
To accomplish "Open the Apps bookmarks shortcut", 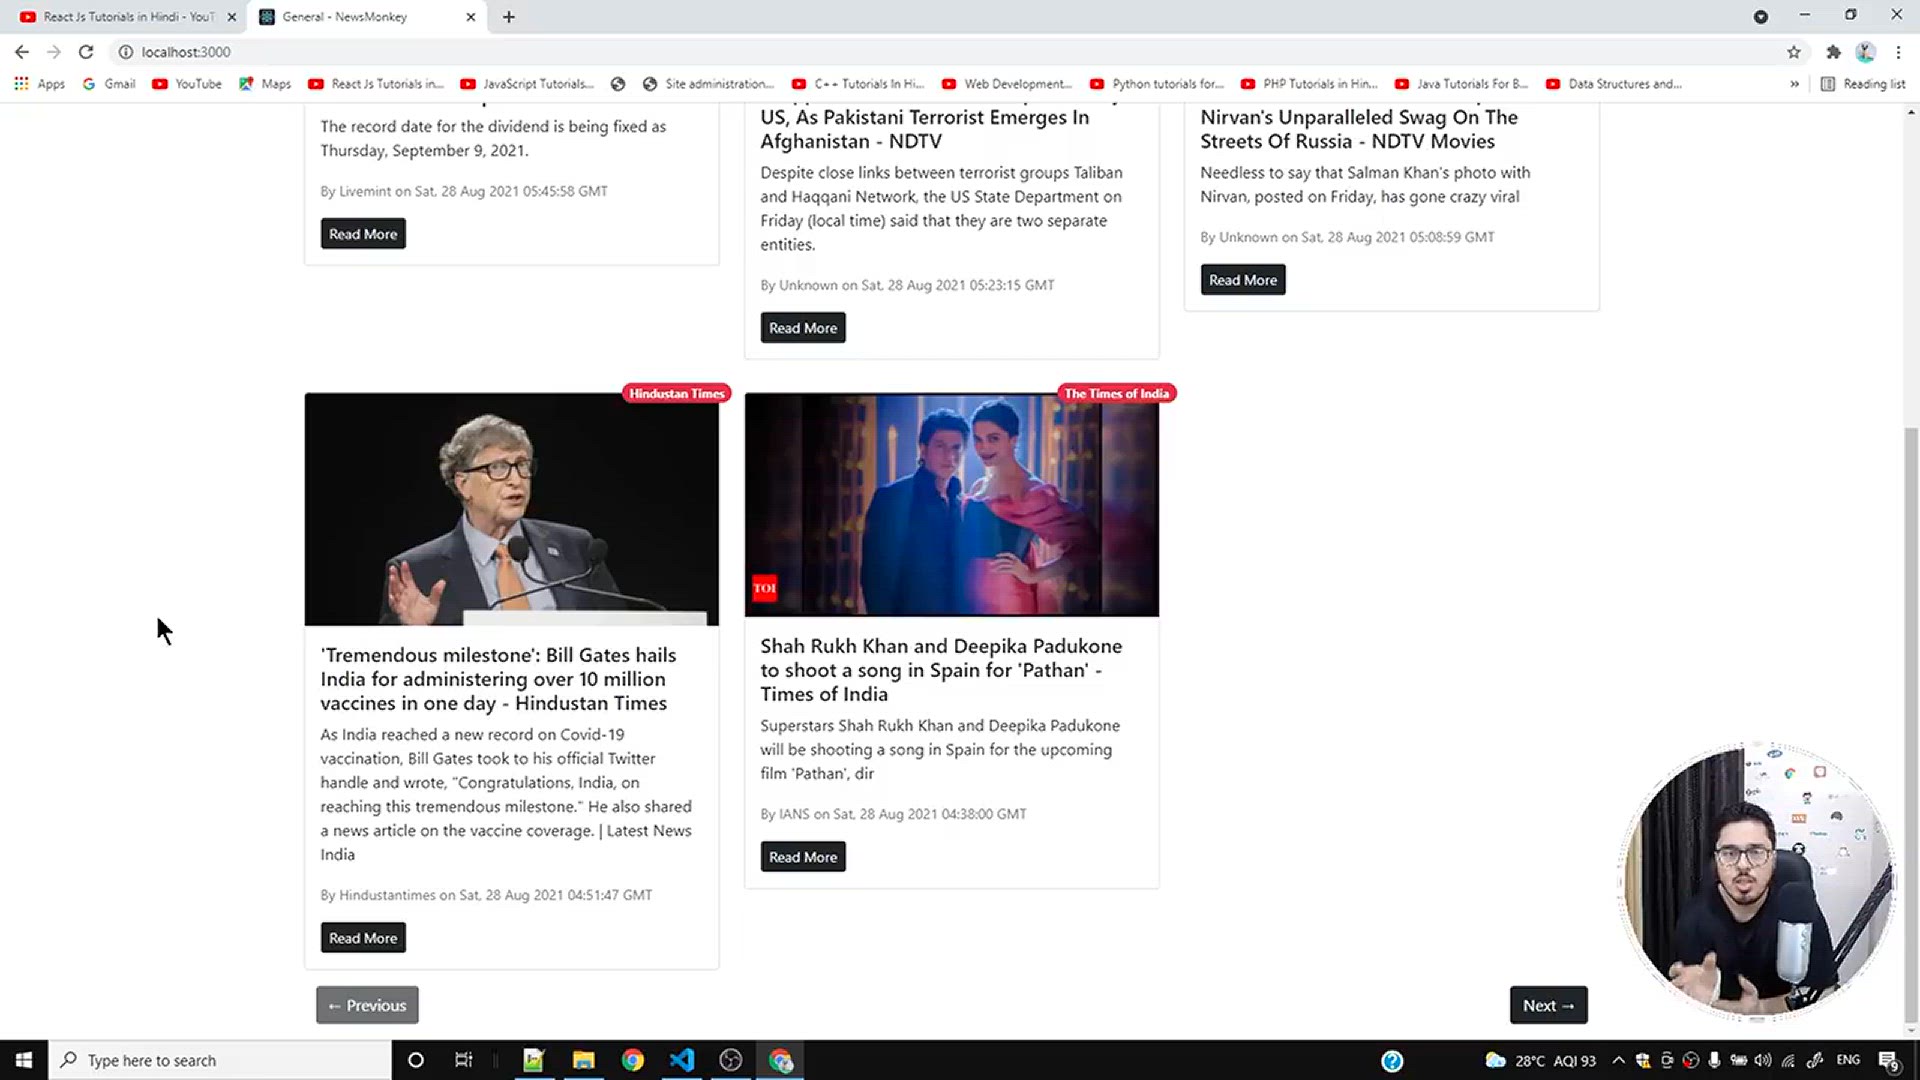I will [x=40, y=84].
